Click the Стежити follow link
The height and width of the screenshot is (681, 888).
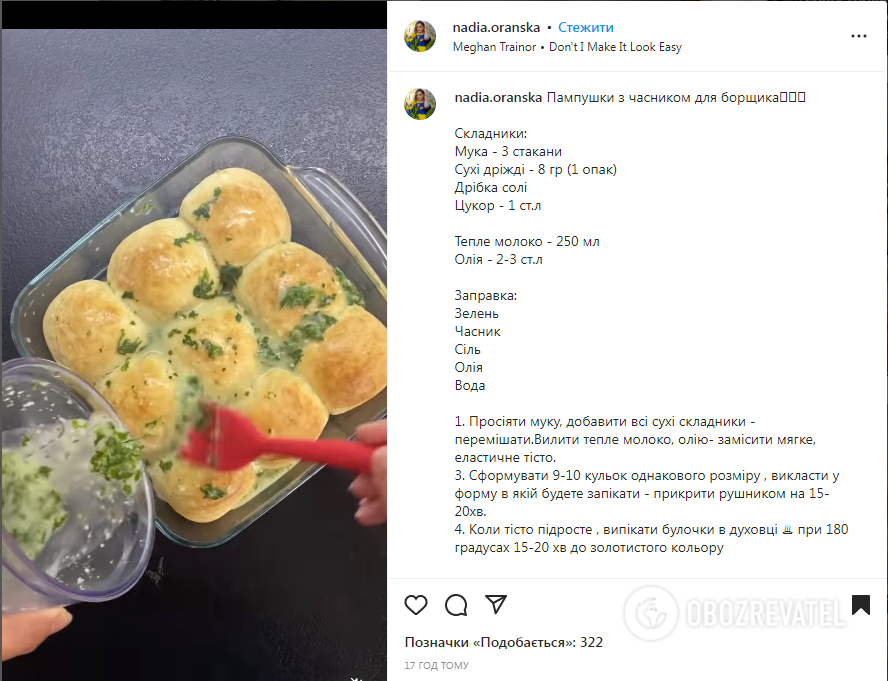pos(586,27)
